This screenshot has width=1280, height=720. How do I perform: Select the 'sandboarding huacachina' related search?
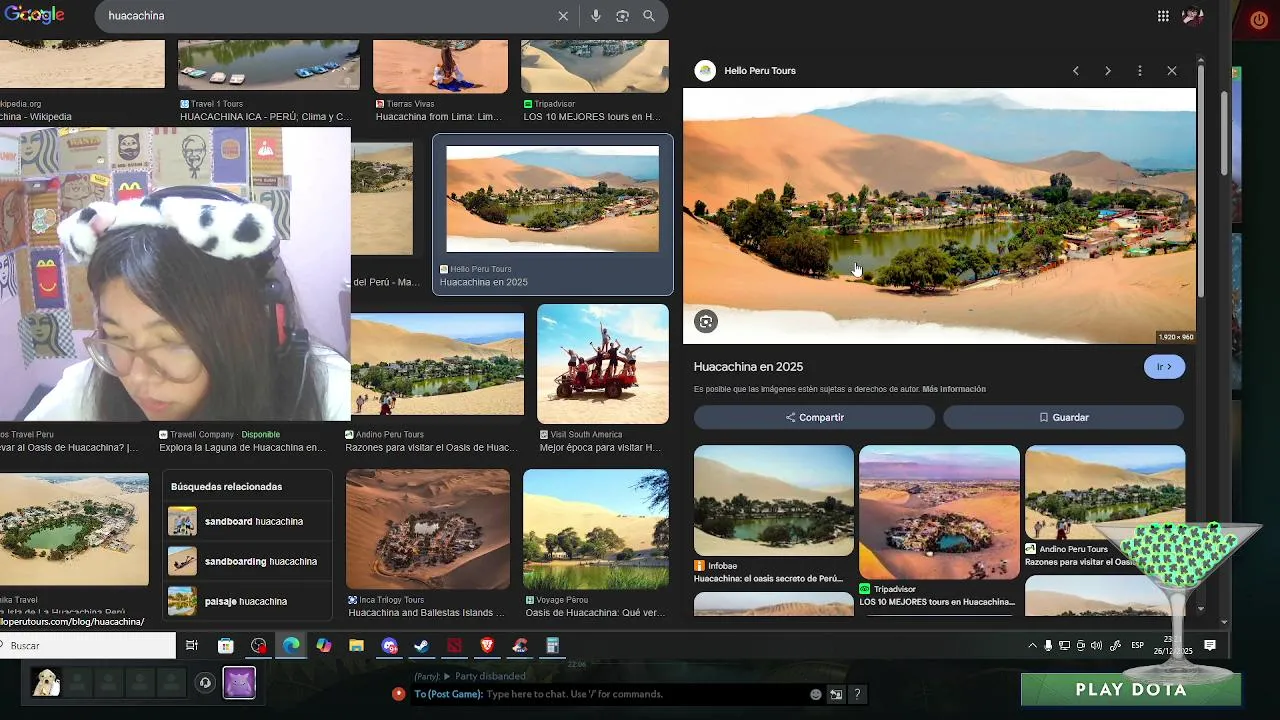tap(247, 562)
